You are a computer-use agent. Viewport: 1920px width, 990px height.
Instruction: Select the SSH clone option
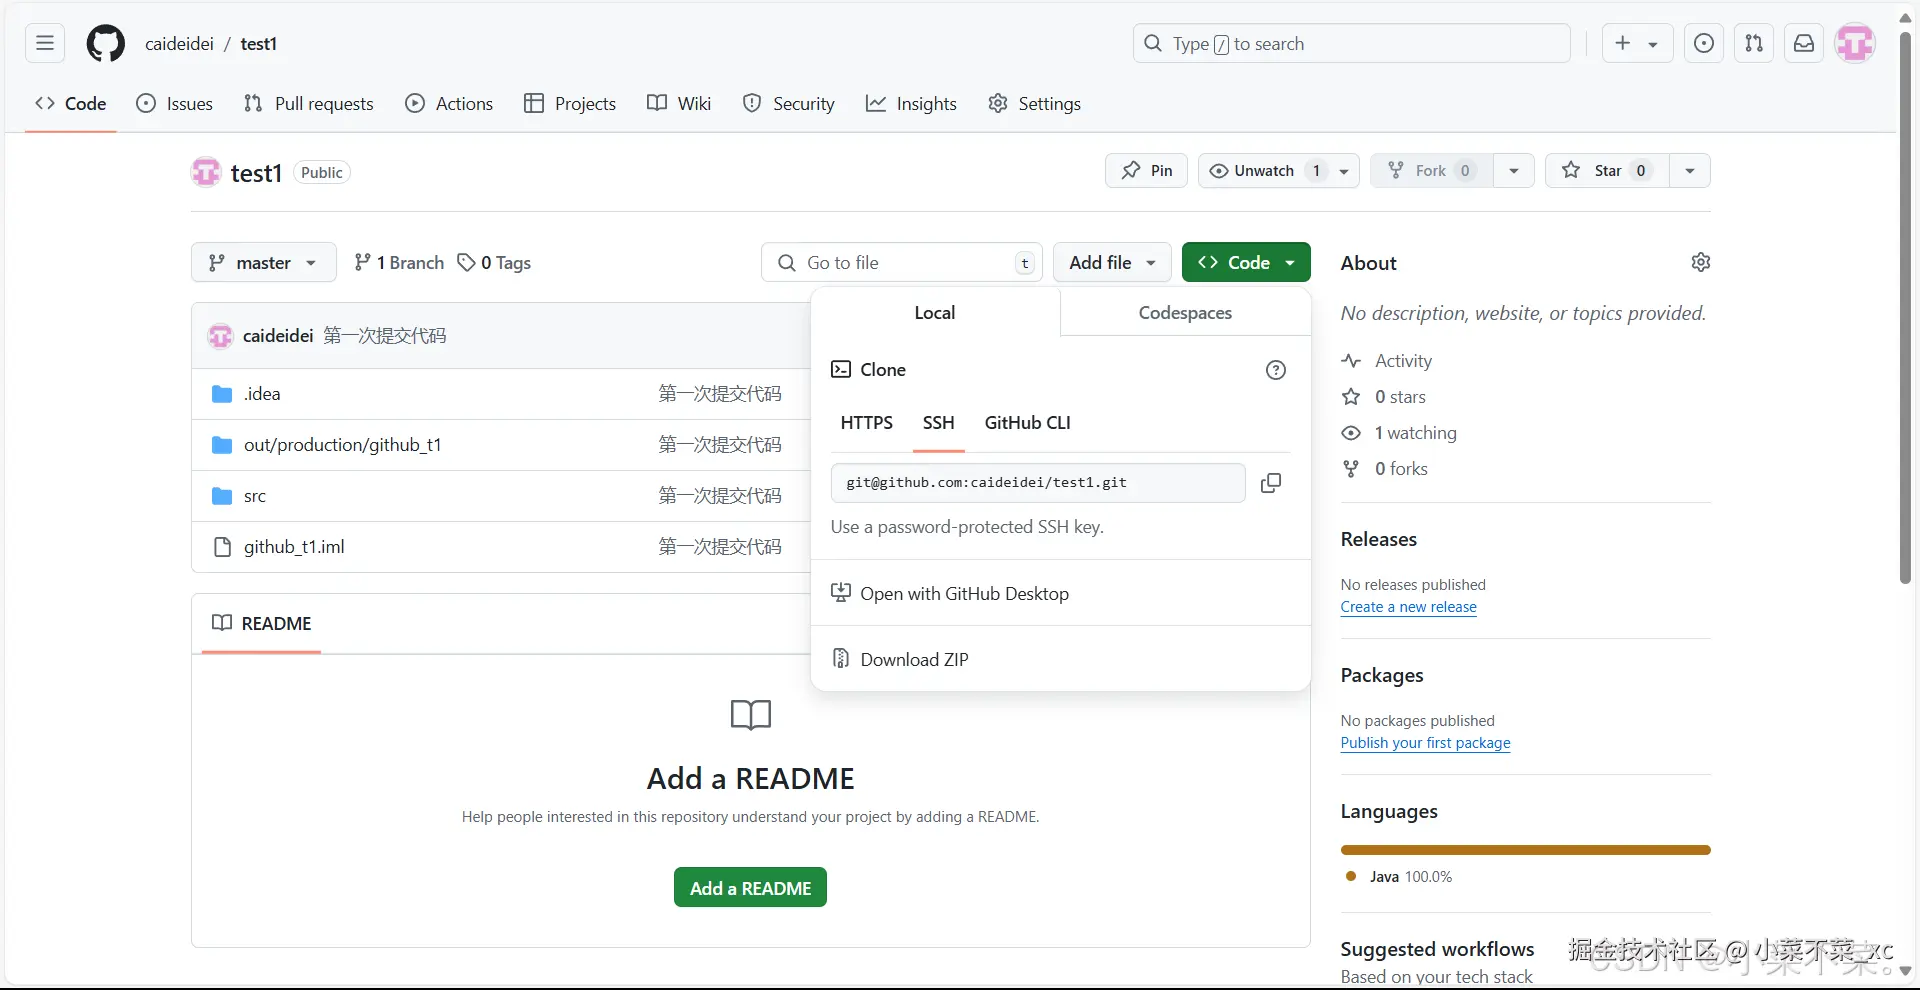point(939,423)
